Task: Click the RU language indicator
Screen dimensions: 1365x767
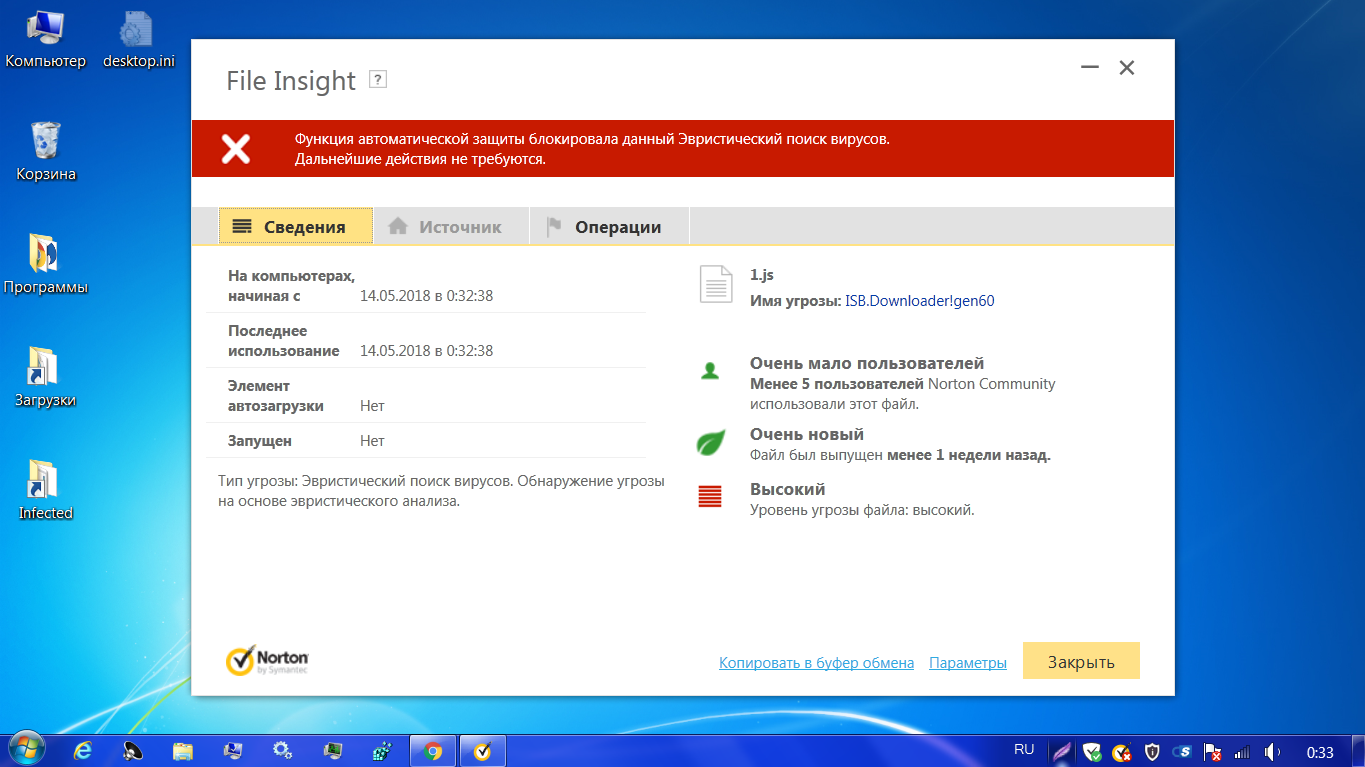Action: (x=1024, y=749)
